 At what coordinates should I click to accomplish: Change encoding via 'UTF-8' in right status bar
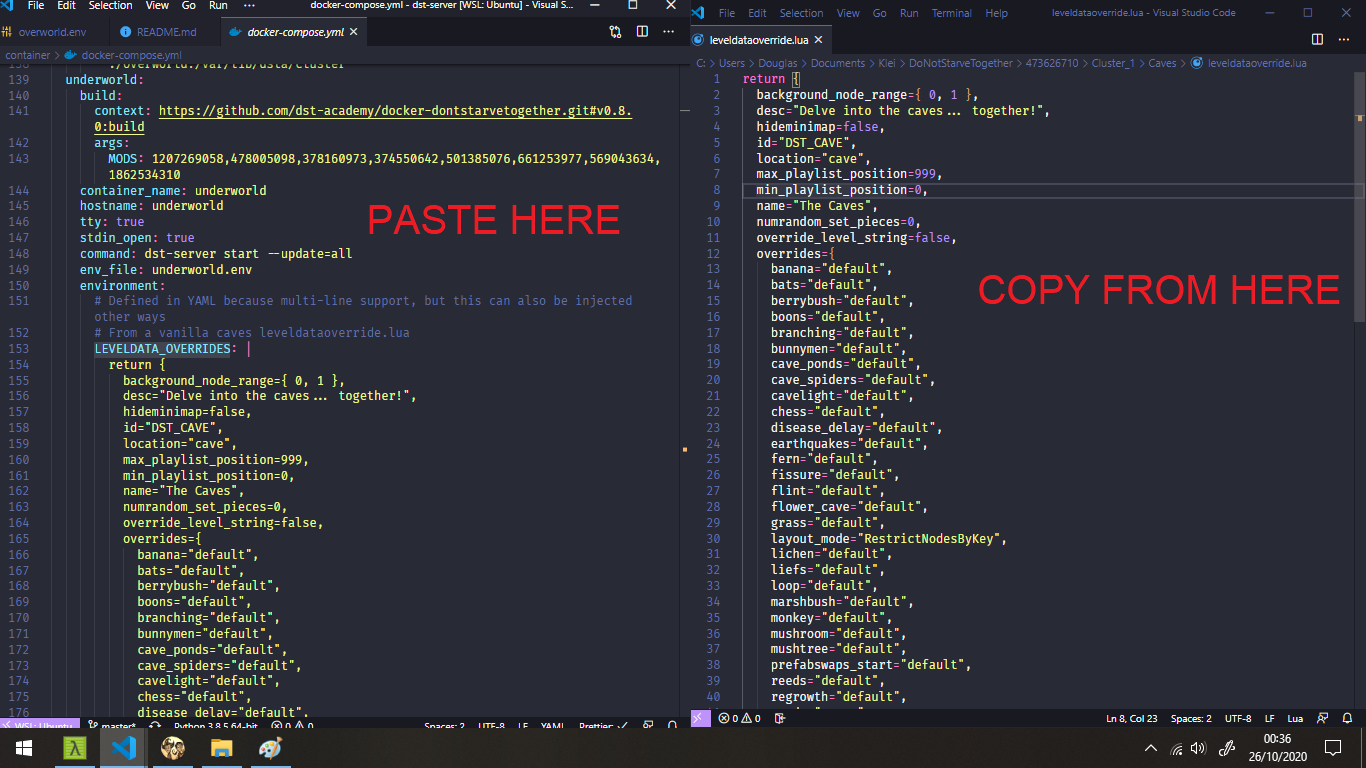pos(1238,718)
